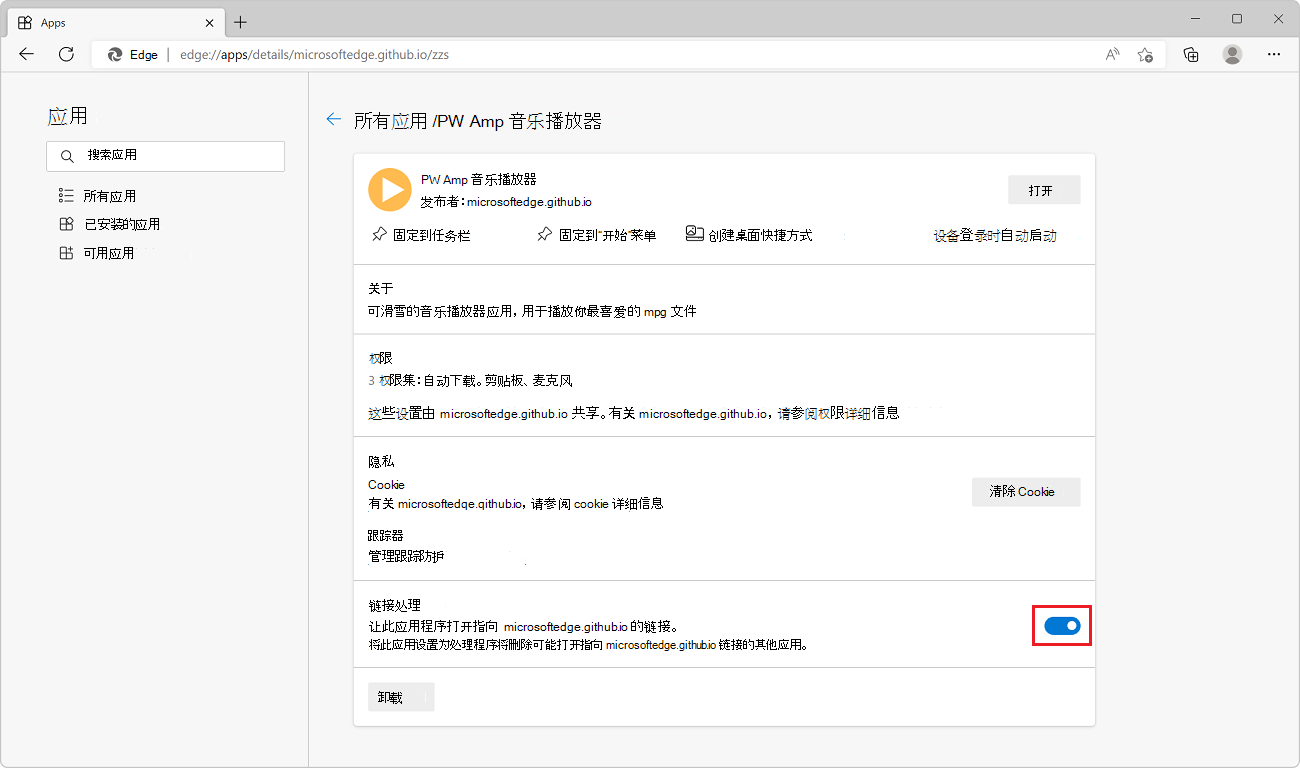Click 所有应用 in the breadcrumb heading

point(391,121)
